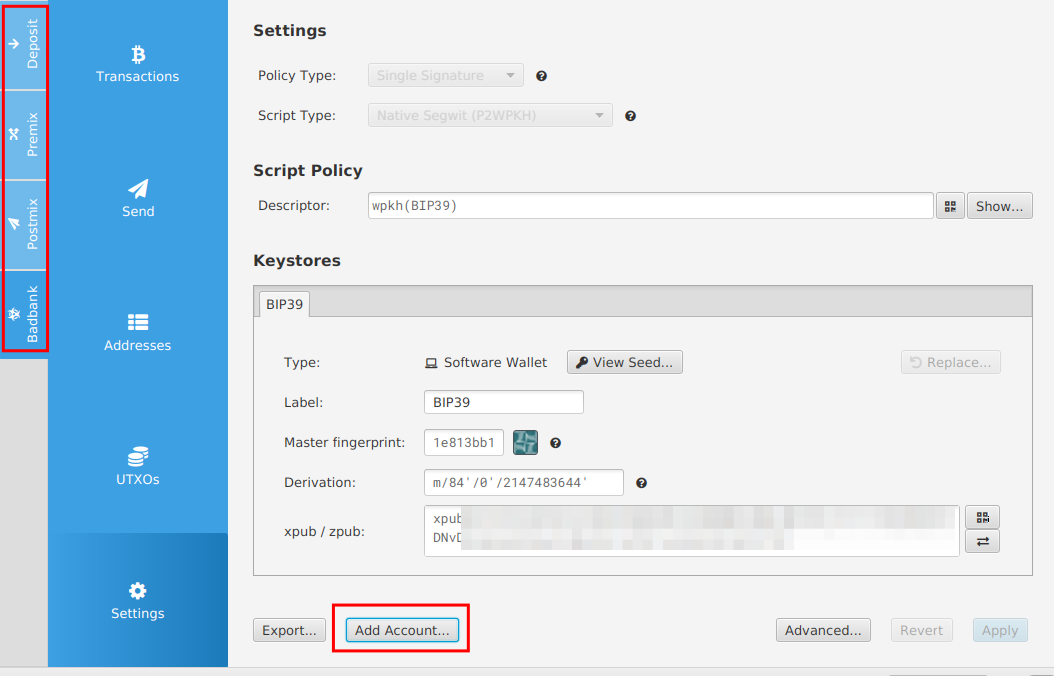The height and width of the screenshot is (676, 1054).
Task: Expand the Policy Type dropdown
Action: point(445,75)
